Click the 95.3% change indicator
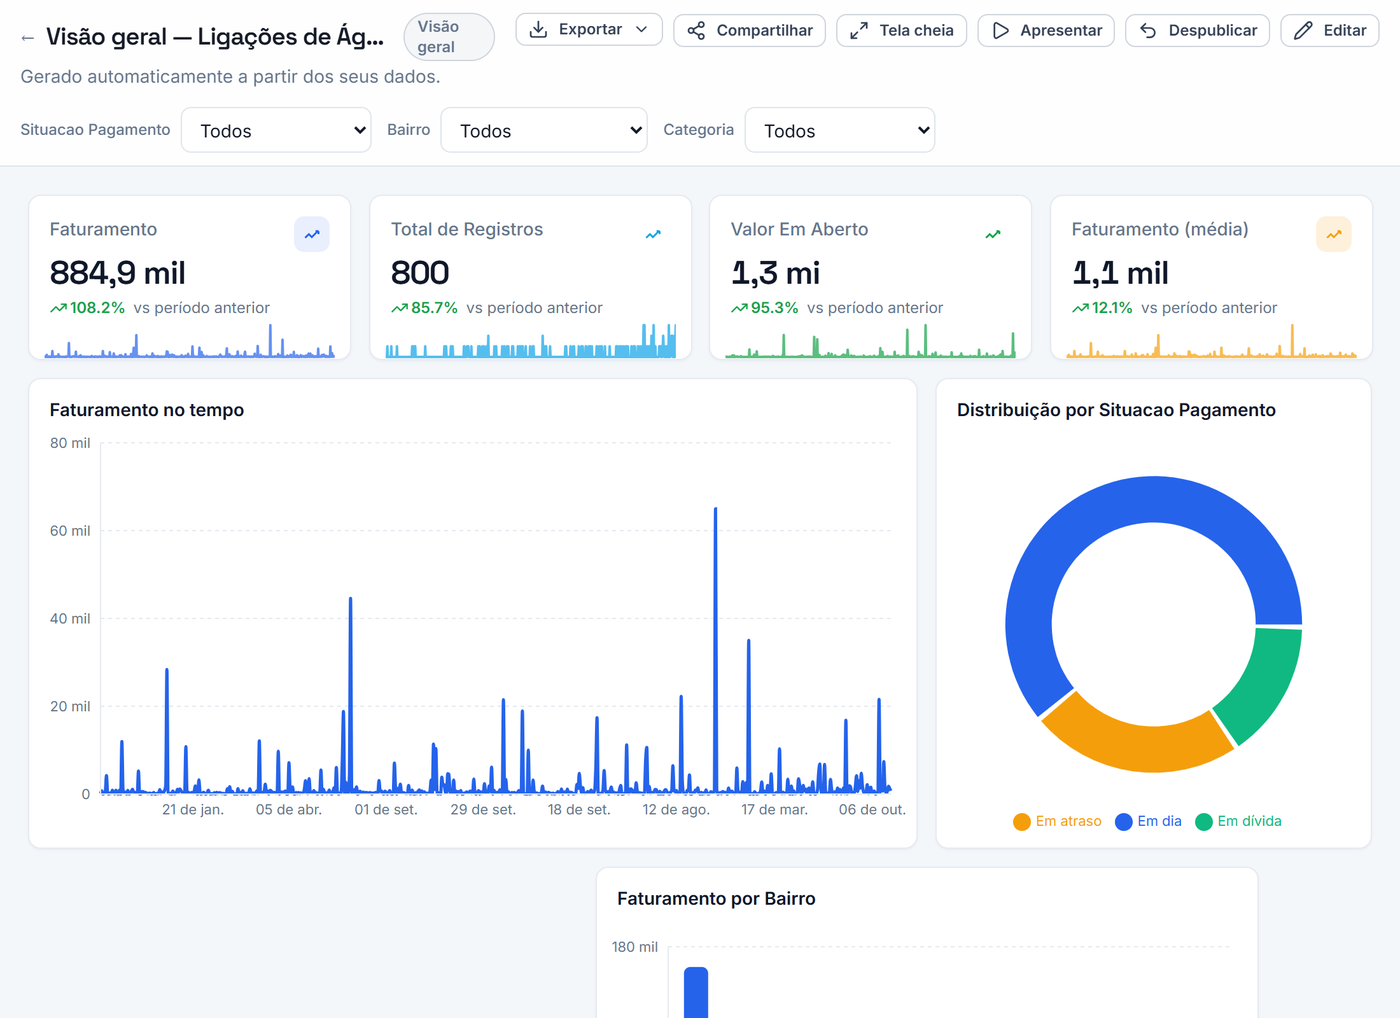This screenshot has height=1018, width=1400. tap(765, 308)
